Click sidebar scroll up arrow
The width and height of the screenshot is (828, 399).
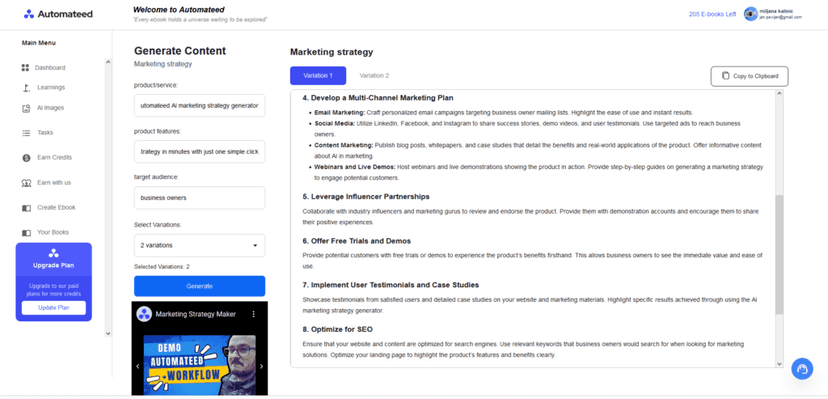pos(108,62)
